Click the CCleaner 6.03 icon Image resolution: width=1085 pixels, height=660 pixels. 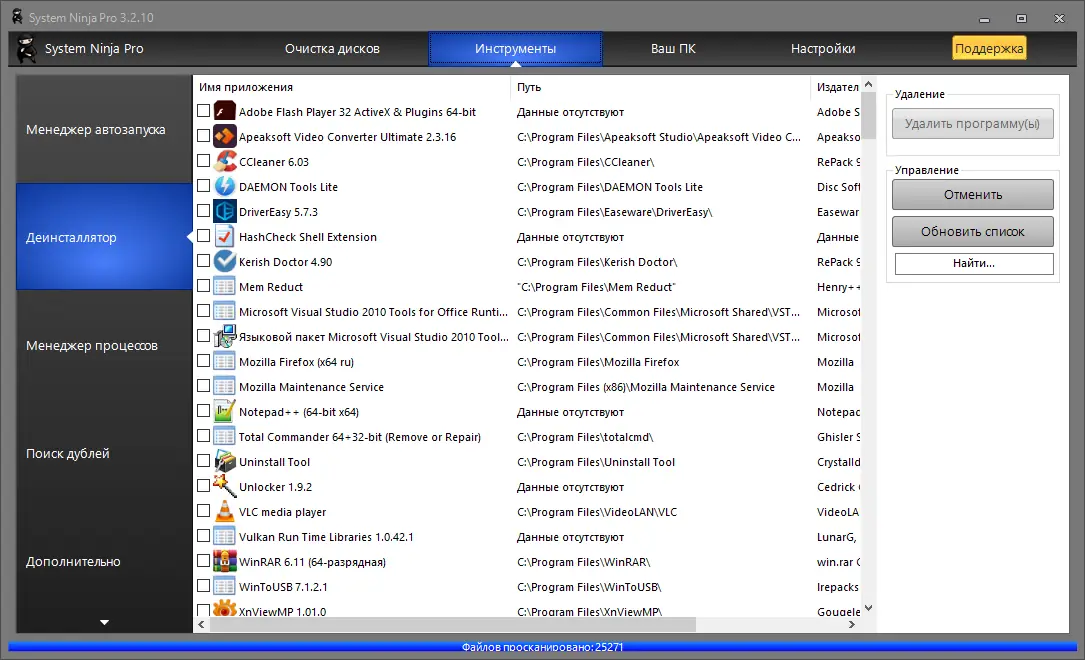click(224, 161)
